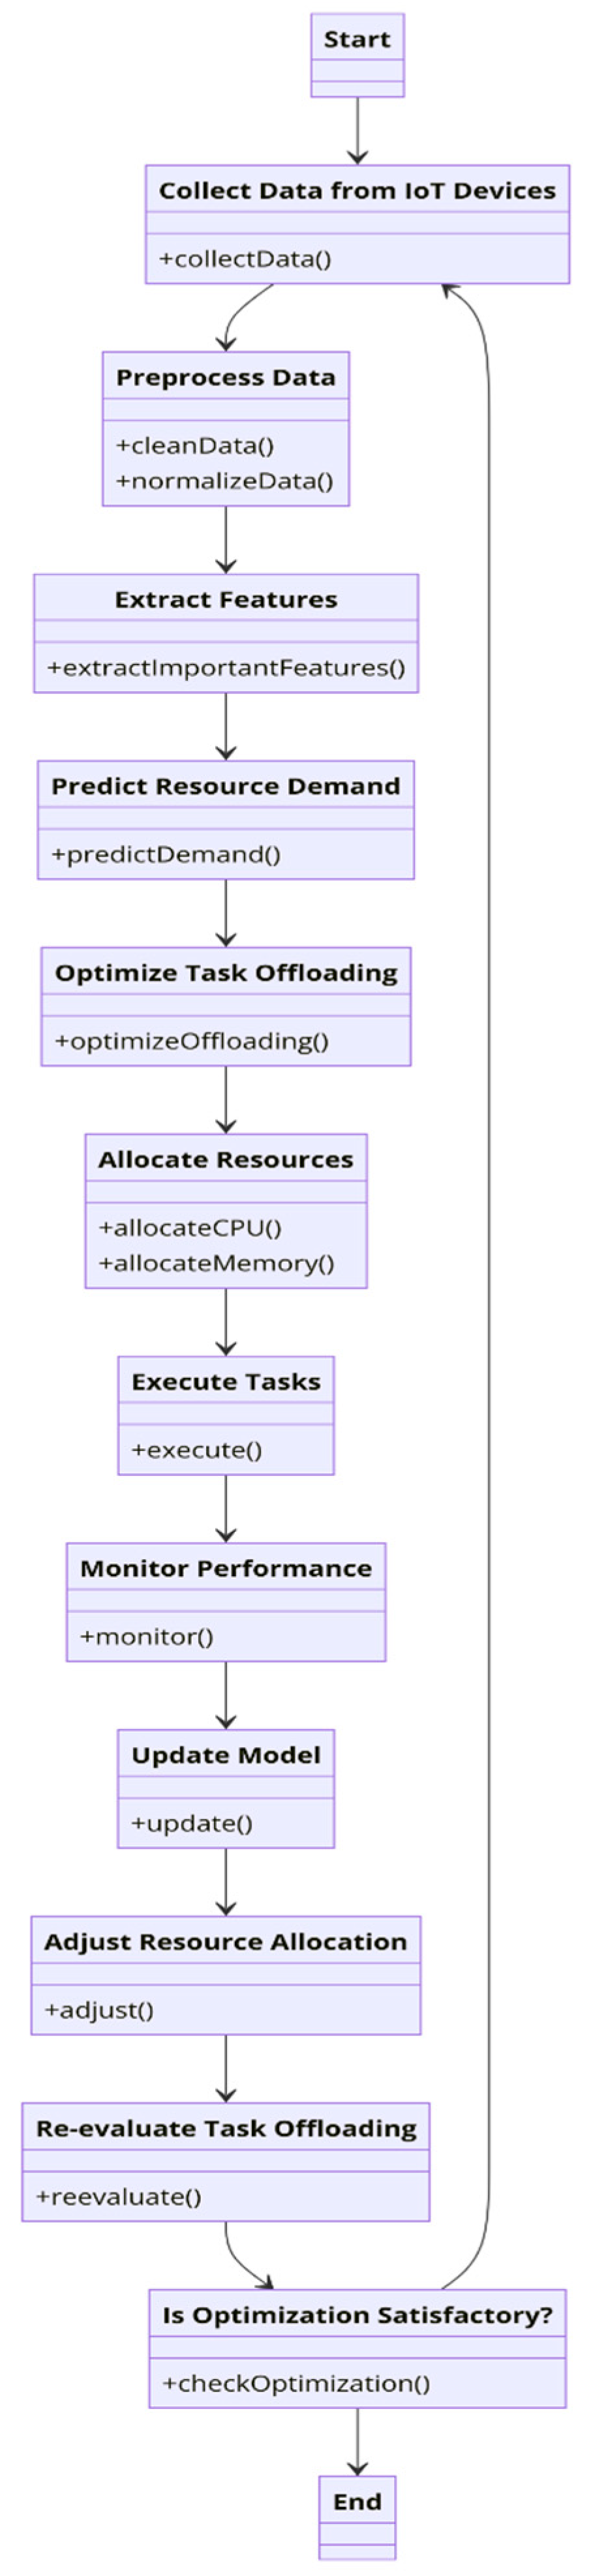Select the Re-evaluate Task Offloading title
Viewport: 591px width, 2576px height.
pyautogui.click(x=226, y=2129)
